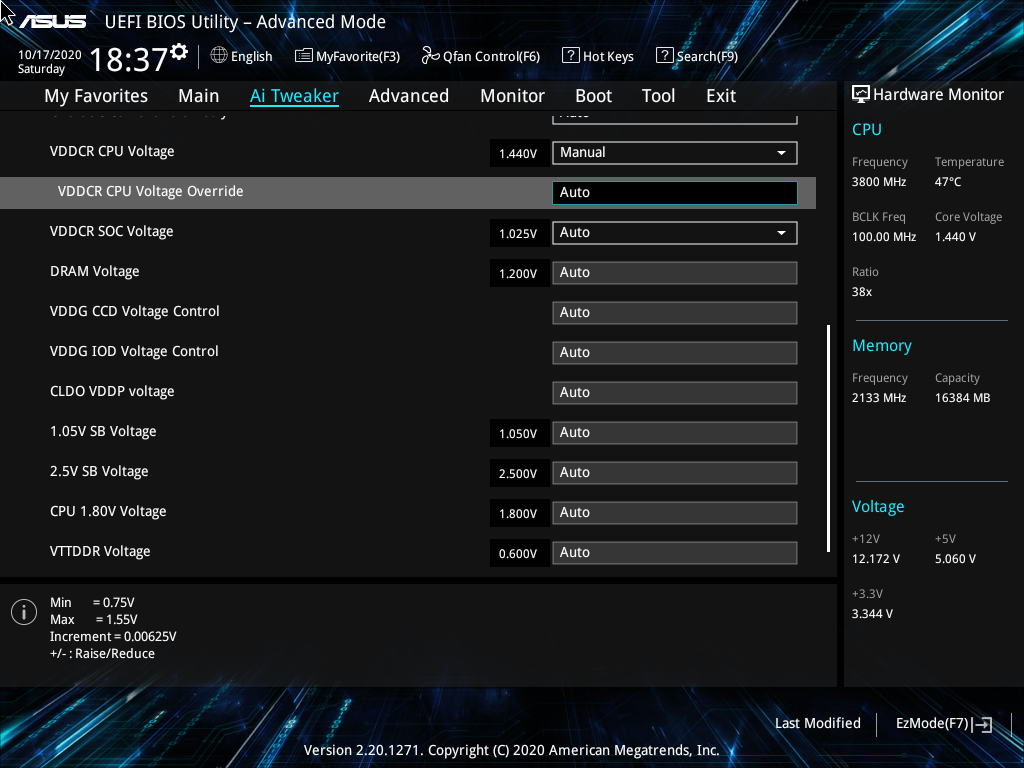Click the Search question mark icon
This screenshot has width=1024, height=768.
tap(664, 56)
